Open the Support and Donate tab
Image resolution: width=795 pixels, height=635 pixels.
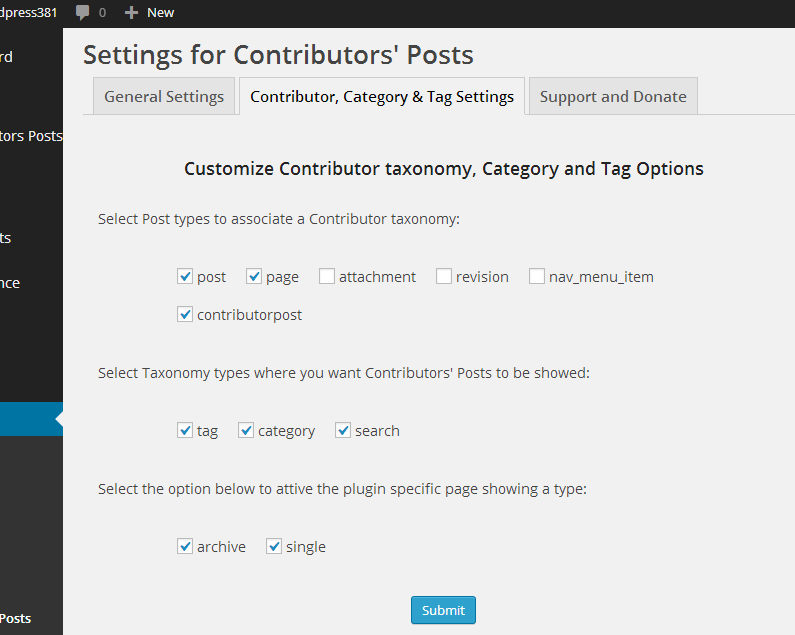click(613, 96)
